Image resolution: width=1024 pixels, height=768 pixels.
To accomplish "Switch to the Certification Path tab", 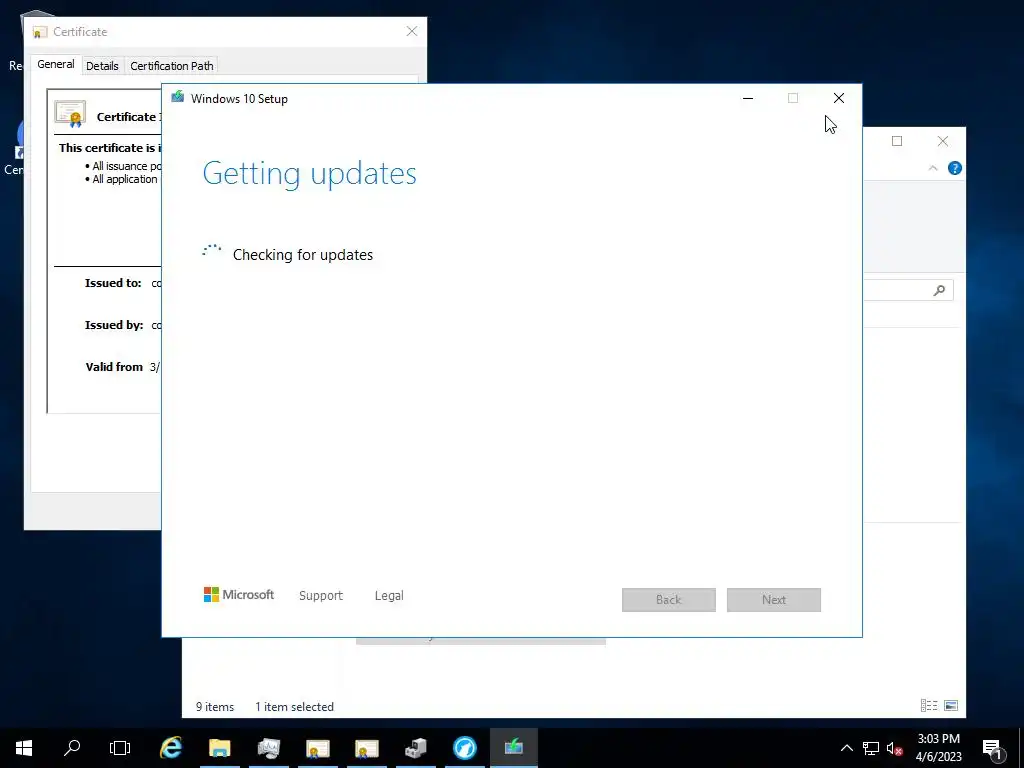I will 172,66.
